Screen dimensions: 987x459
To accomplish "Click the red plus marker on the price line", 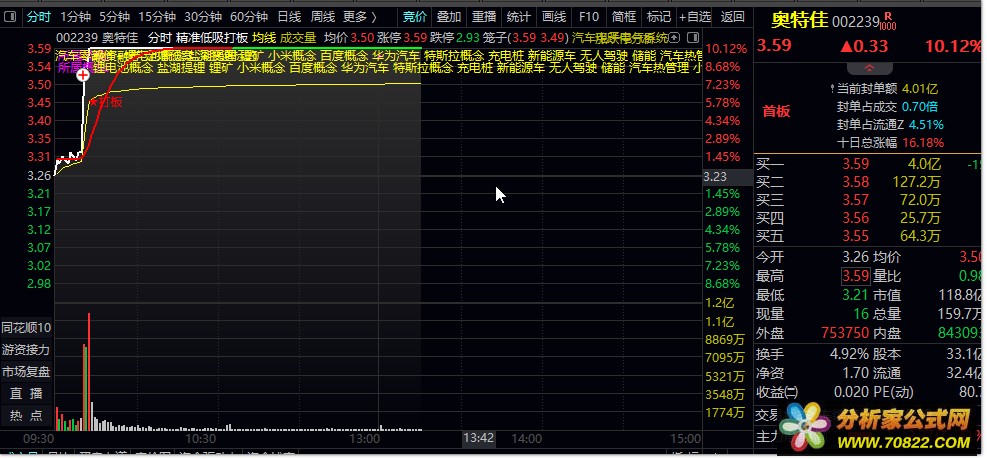I will click(x=83, y=75).
